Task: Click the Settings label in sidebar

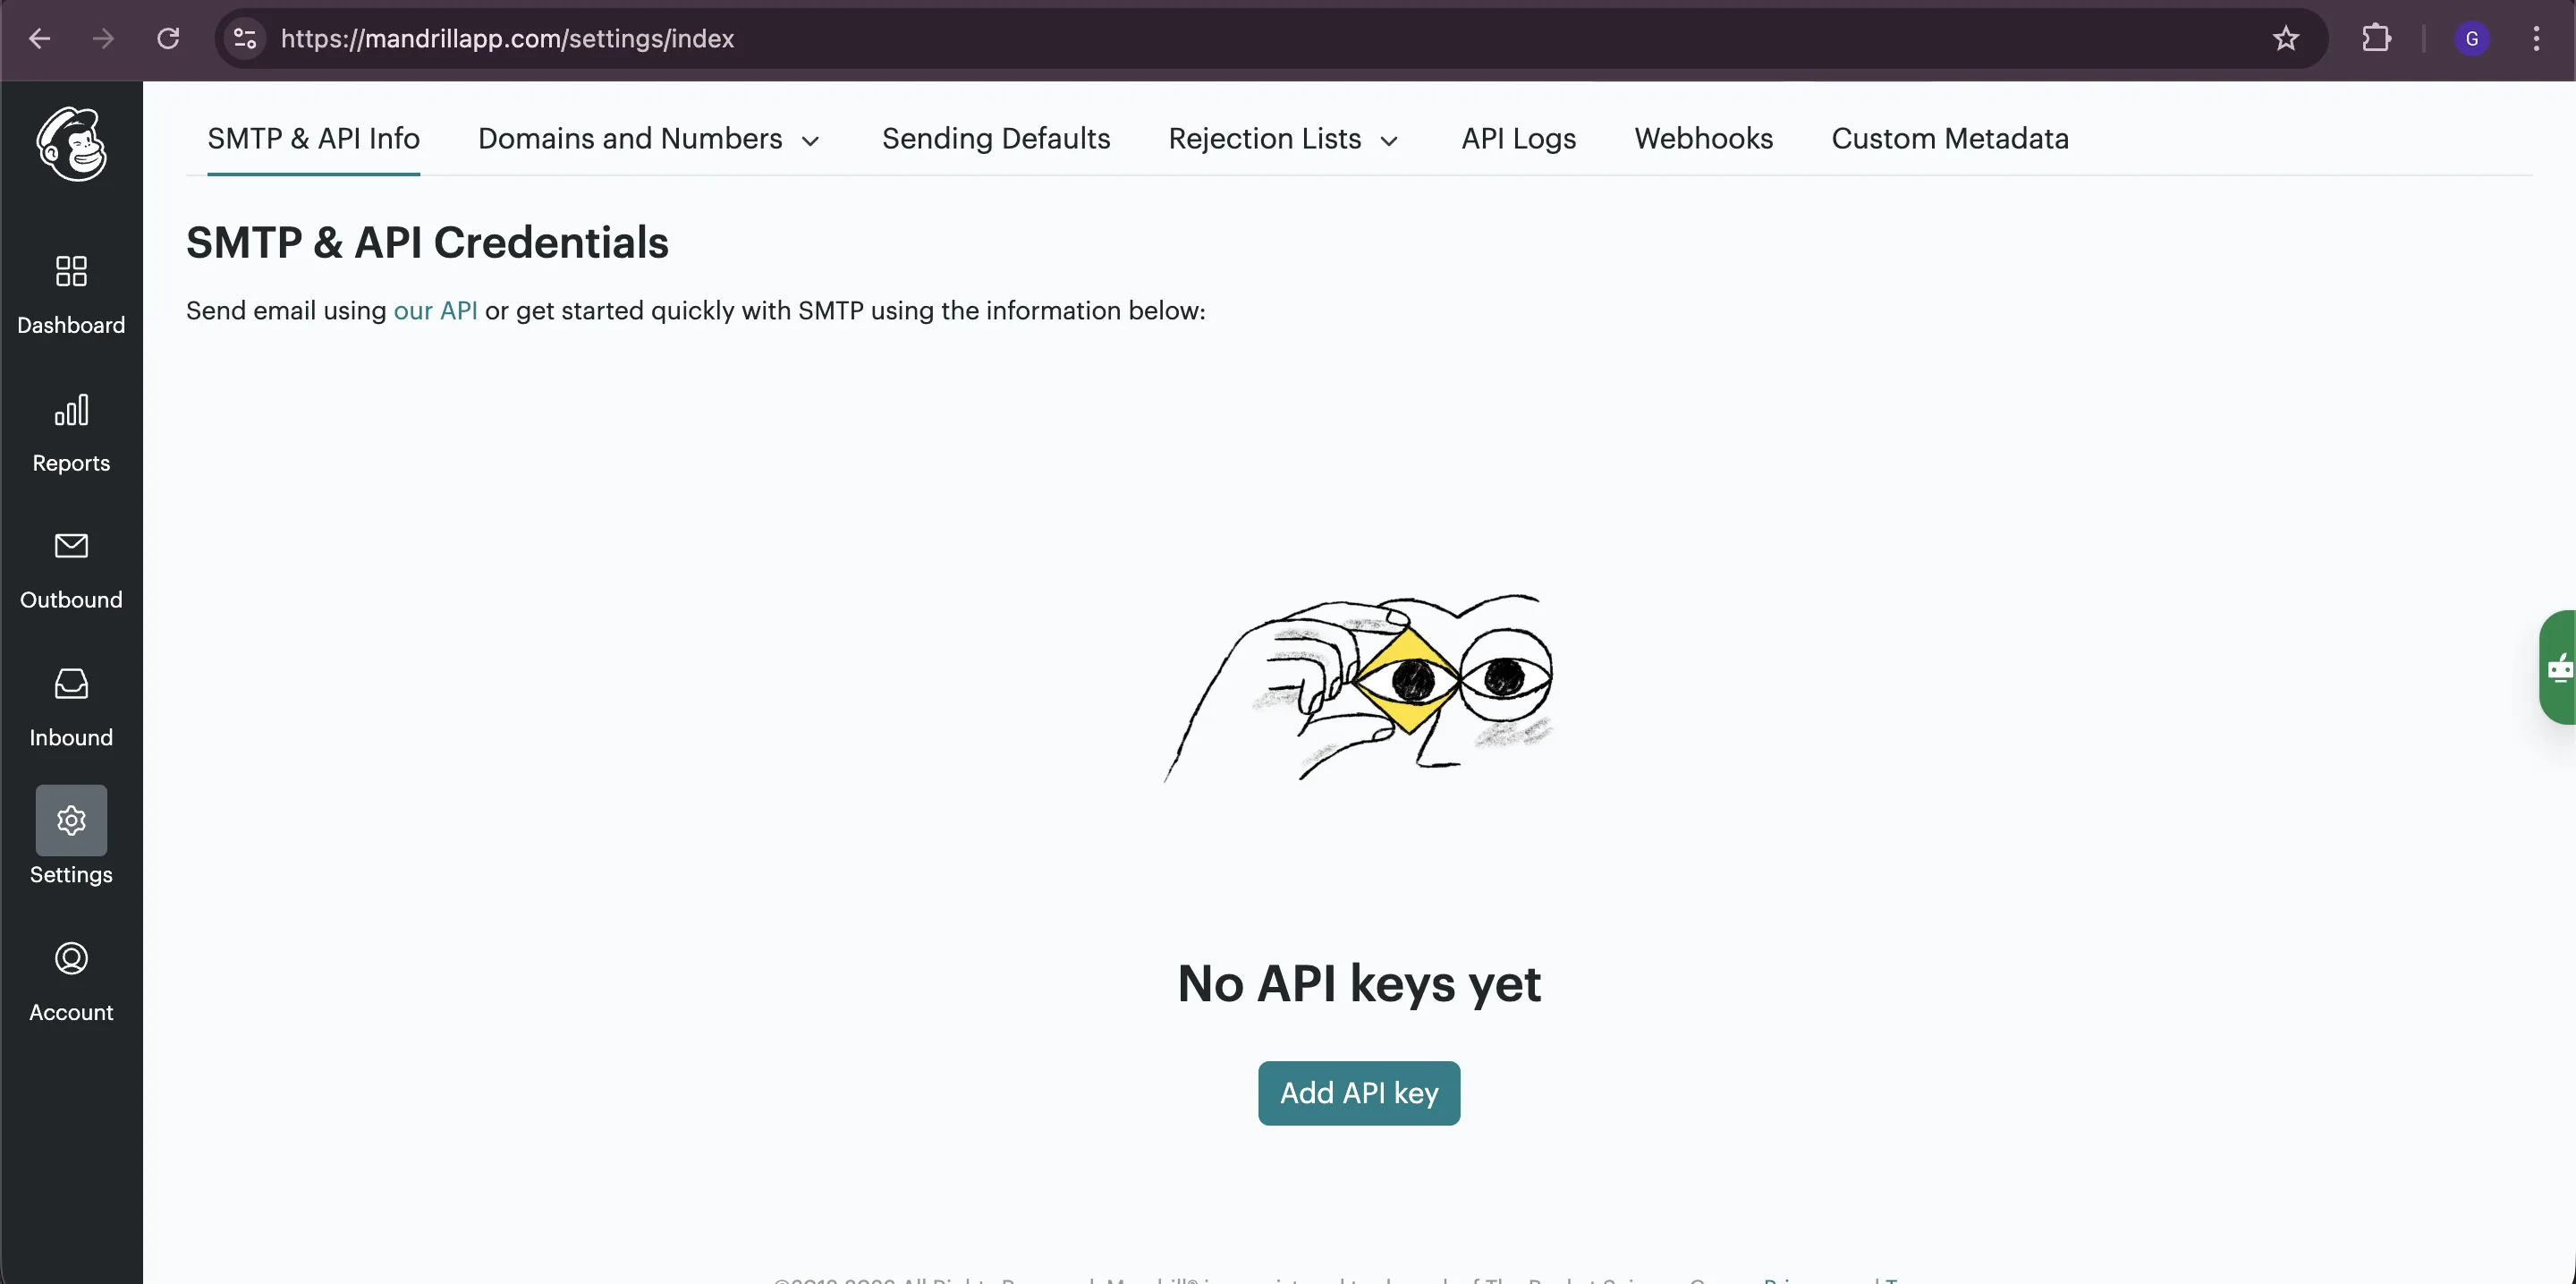Action: pyautogui.click(x=71, y=875)
